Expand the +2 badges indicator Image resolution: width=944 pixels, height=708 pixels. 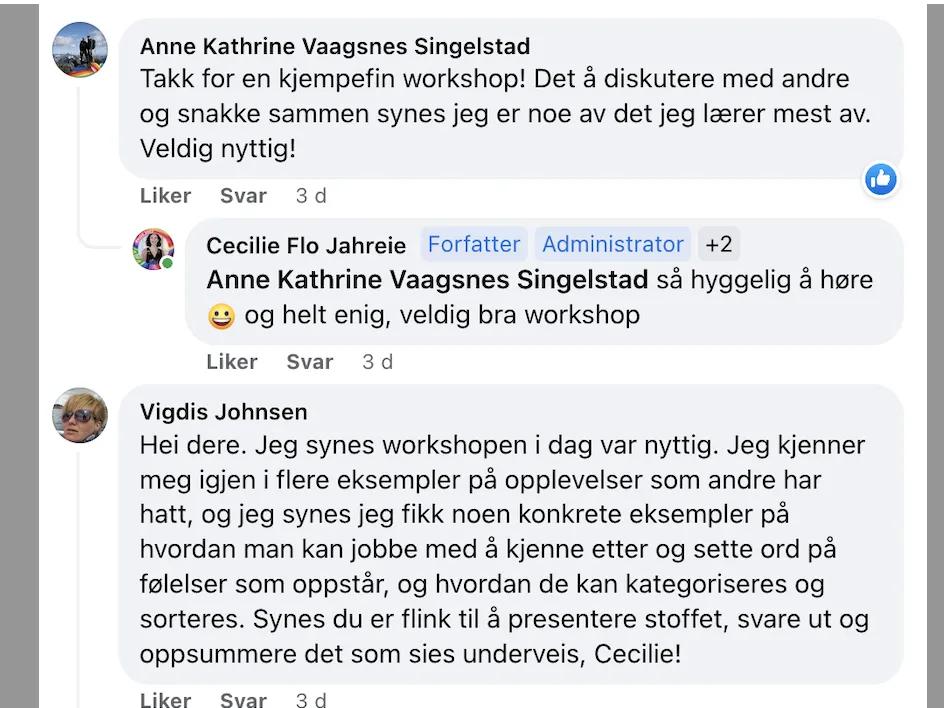[719, 244]
